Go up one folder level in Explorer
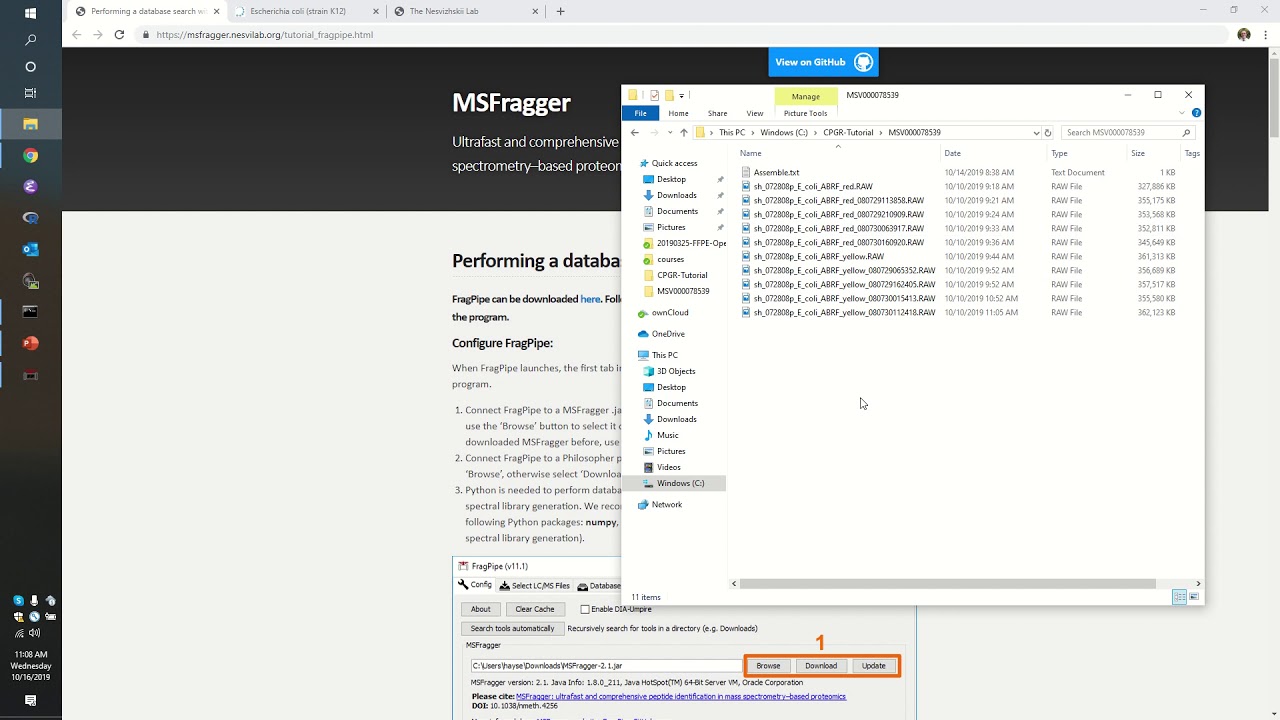The width and height of the screenshot is (1280, 720). [683, 132]
